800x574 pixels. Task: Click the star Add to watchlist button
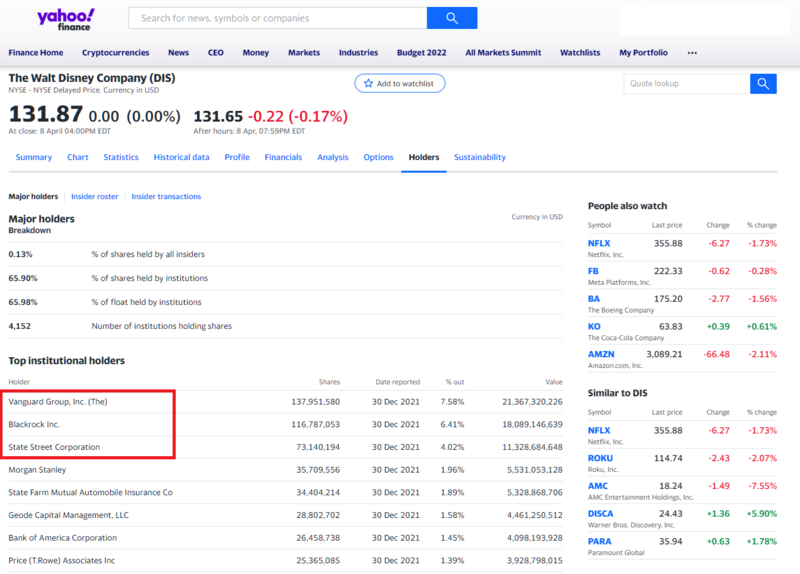[399, 84]
